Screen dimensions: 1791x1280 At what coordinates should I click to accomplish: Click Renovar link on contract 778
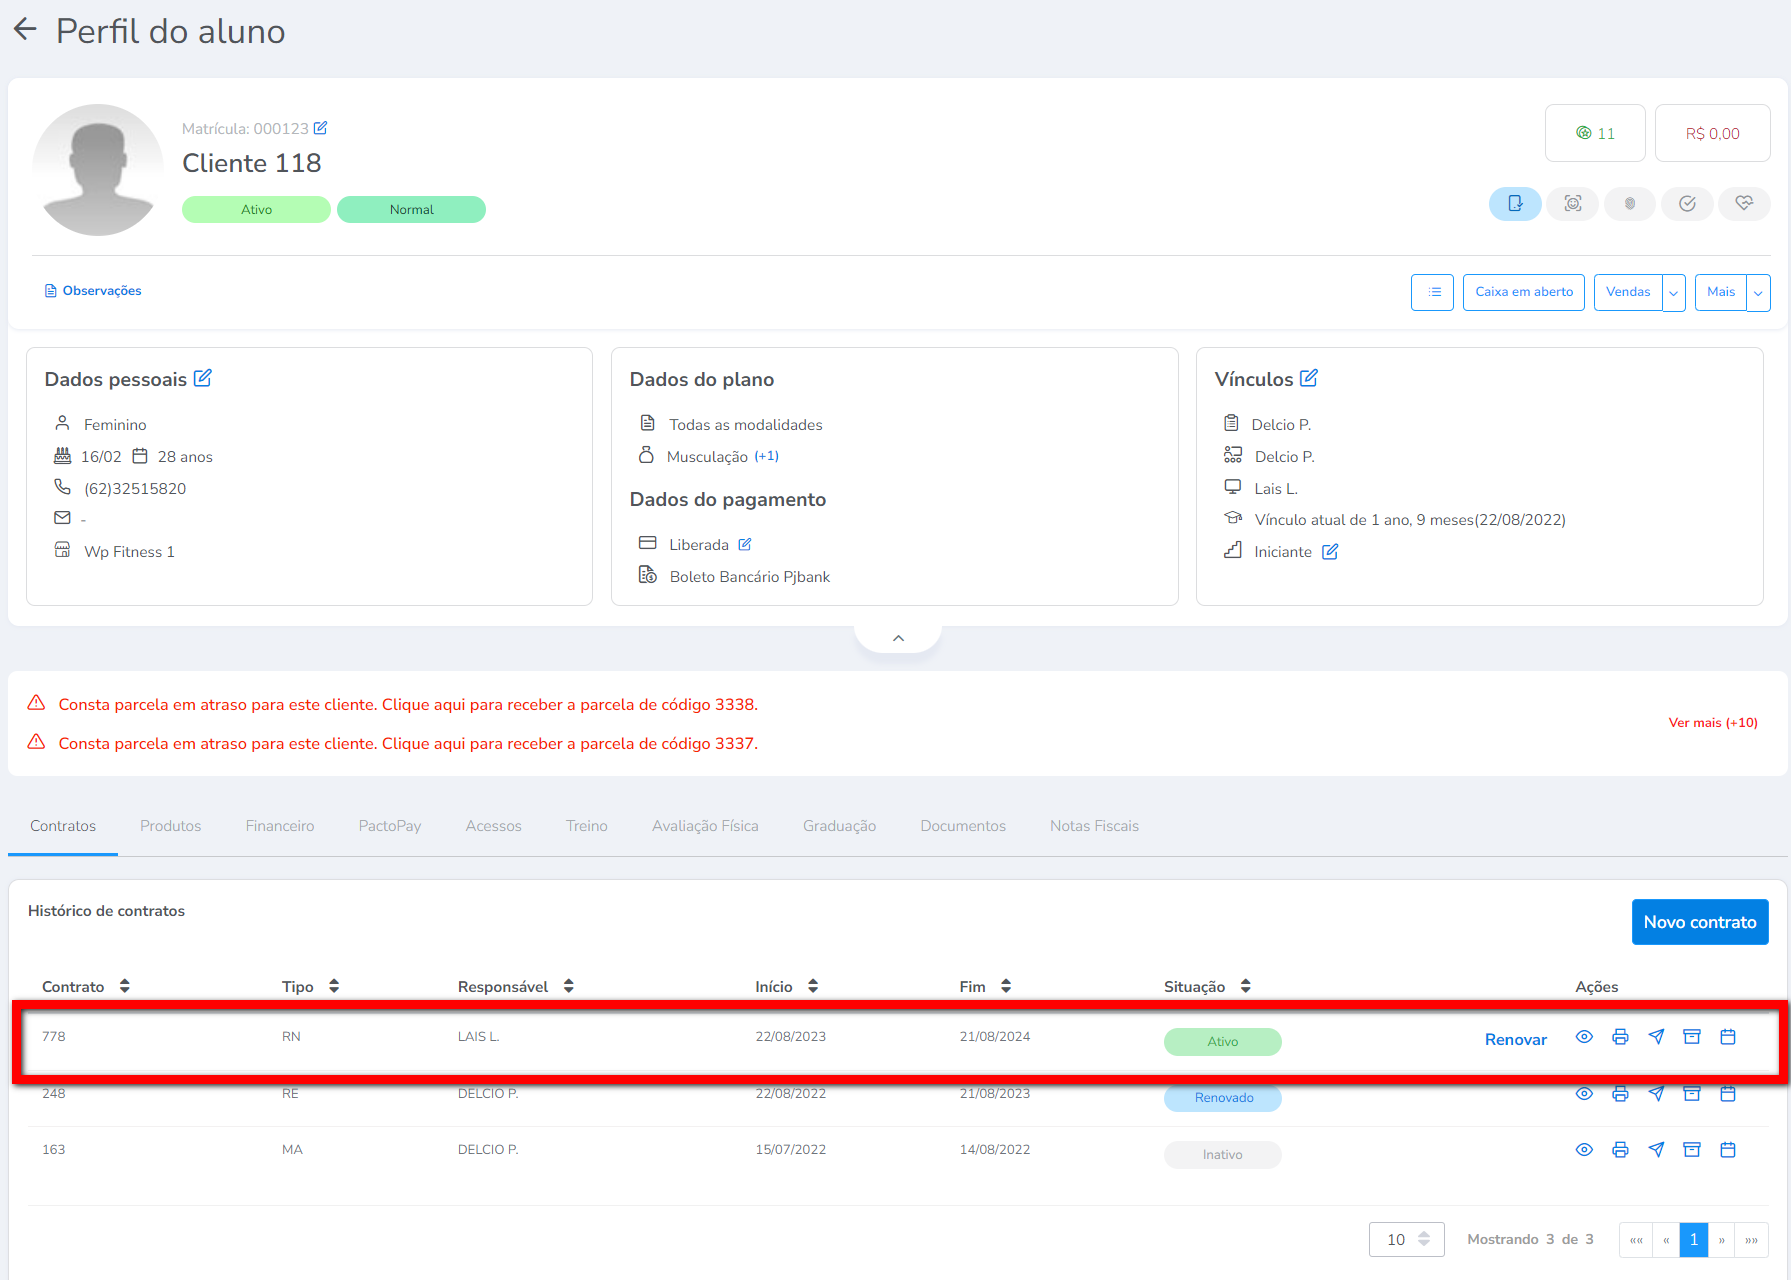click(x=1515, y=1040)
